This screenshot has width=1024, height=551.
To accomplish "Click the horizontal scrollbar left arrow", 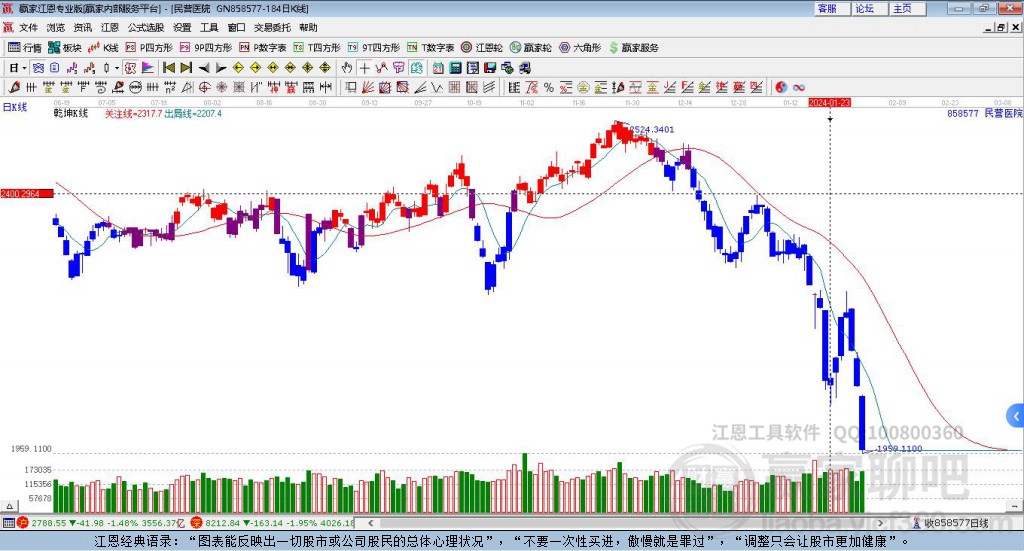I will pos(371,523).
